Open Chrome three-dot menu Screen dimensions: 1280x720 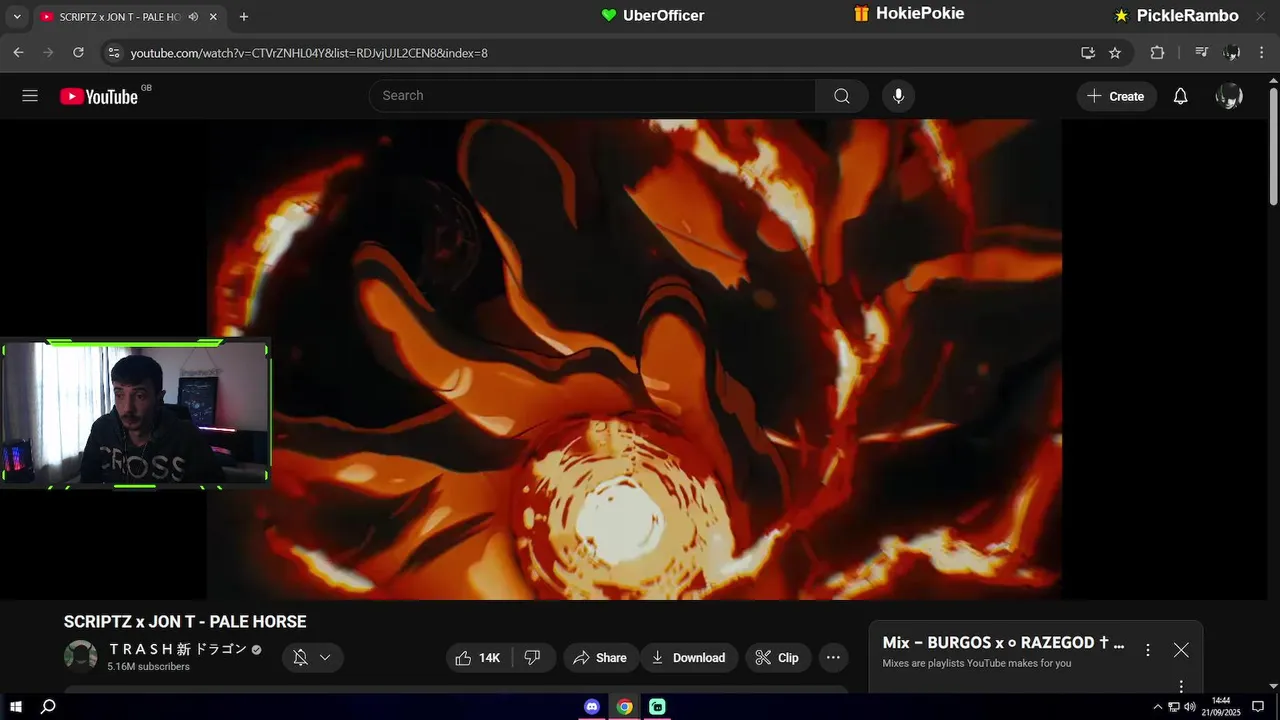tap(1262, 53)
